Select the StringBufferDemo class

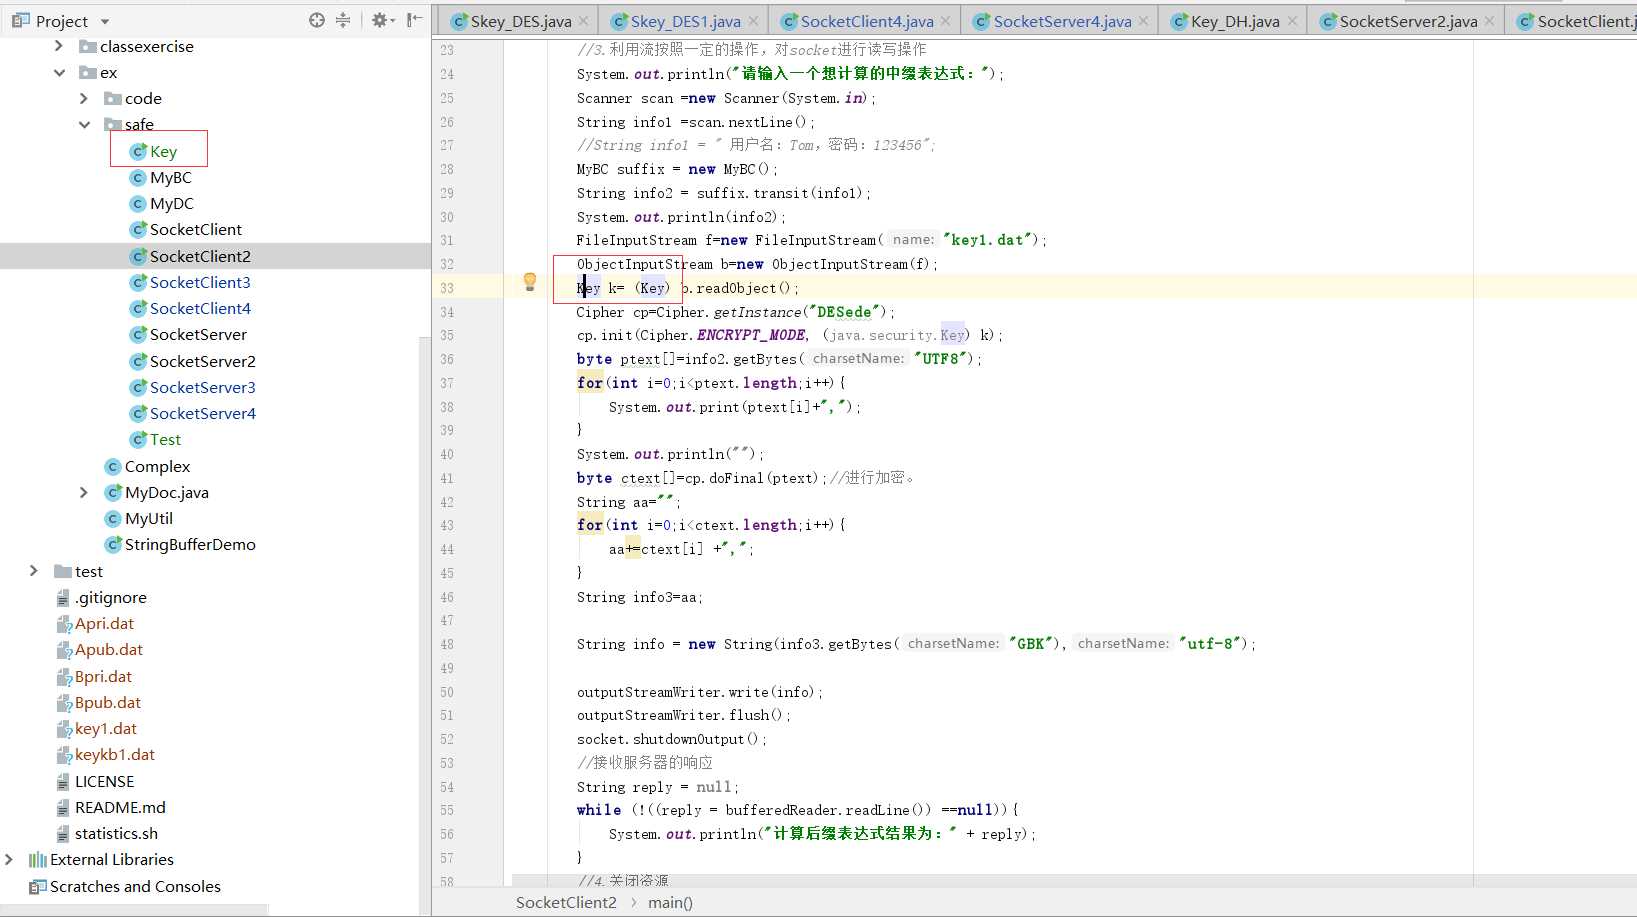(x=190, y=544)
